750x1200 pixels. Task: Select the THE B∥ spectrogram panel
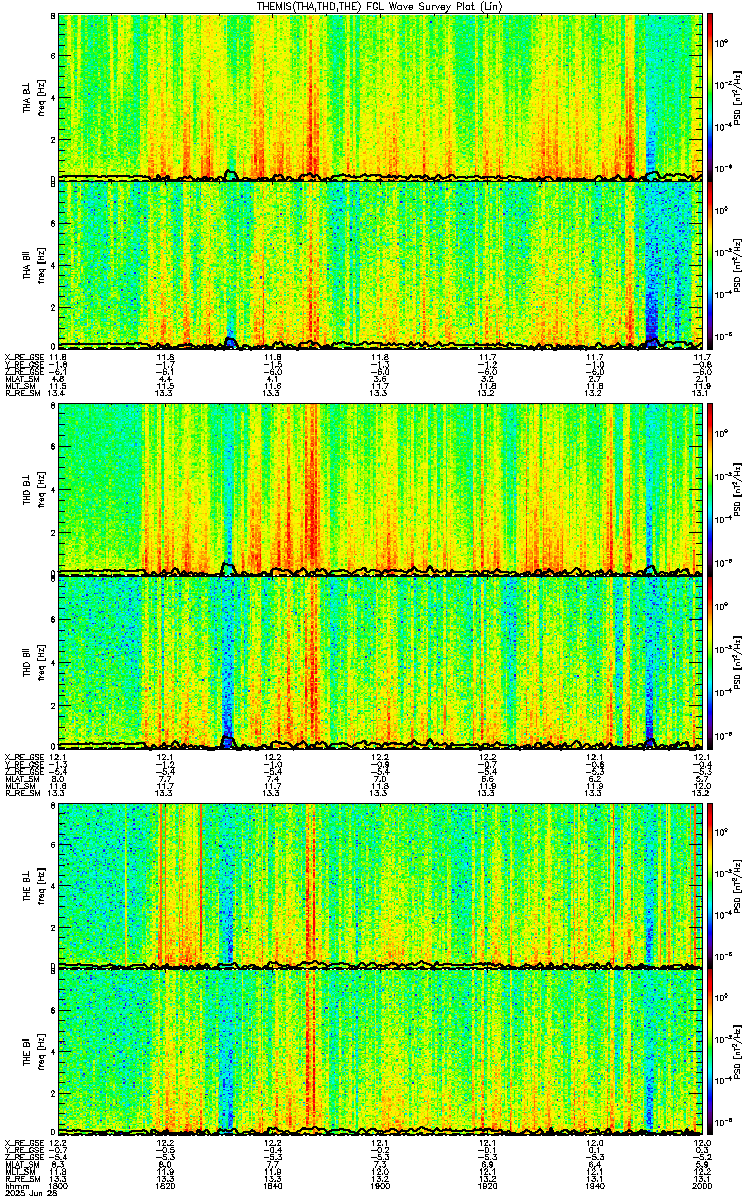pyautogui.click(x=381, y=1052)
